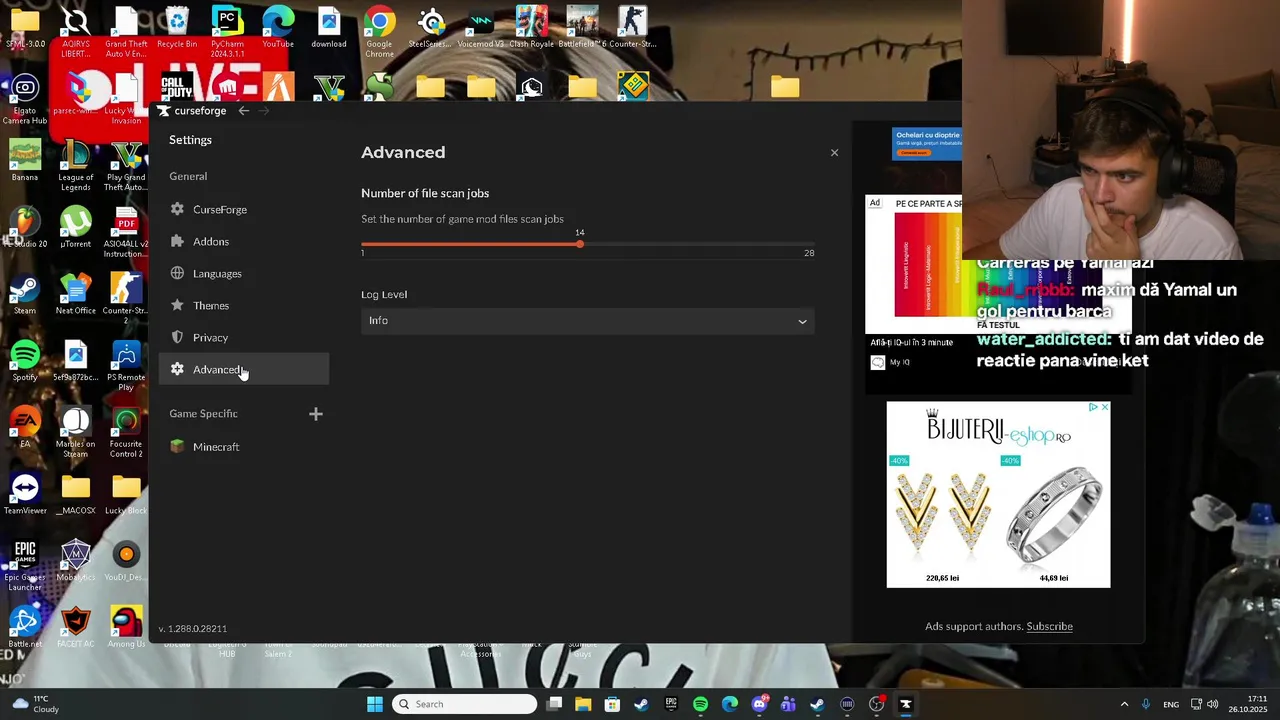Open the Spotify desktop shortcut

tap(25, 361)
